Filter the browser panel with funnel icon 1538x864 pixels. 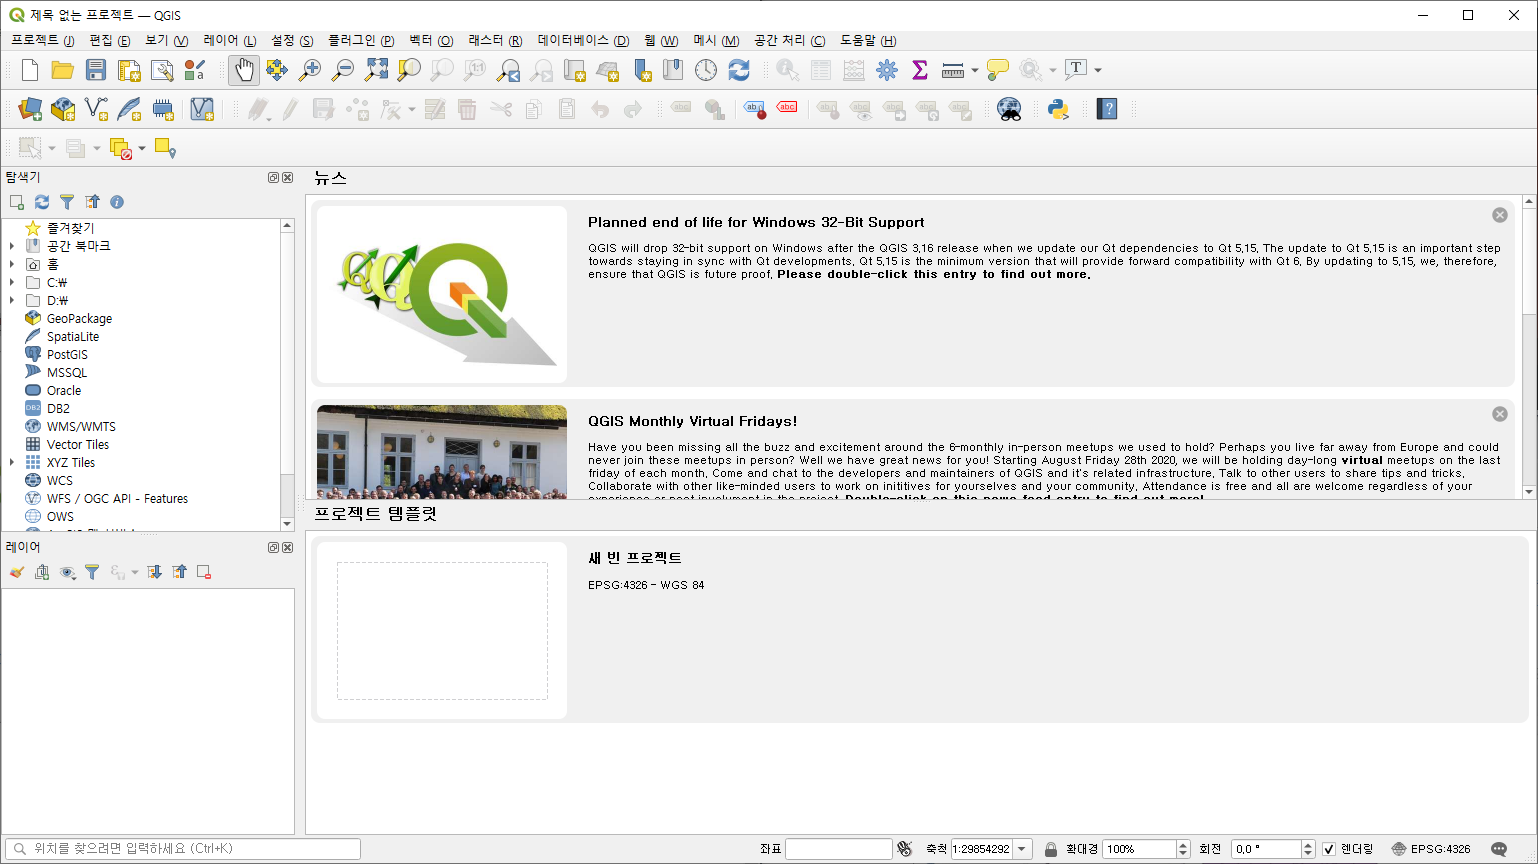click(67, 202)
